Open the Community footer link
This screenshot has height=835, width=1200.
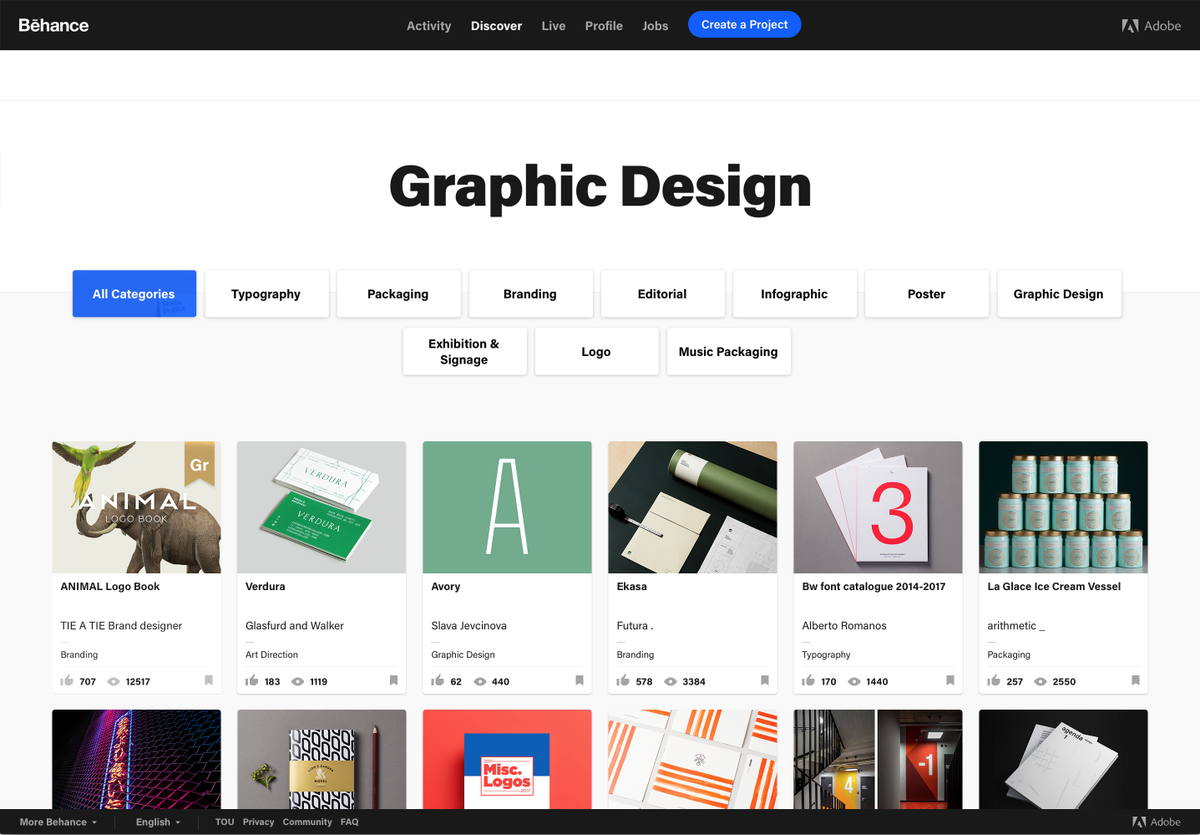[307, 822]
